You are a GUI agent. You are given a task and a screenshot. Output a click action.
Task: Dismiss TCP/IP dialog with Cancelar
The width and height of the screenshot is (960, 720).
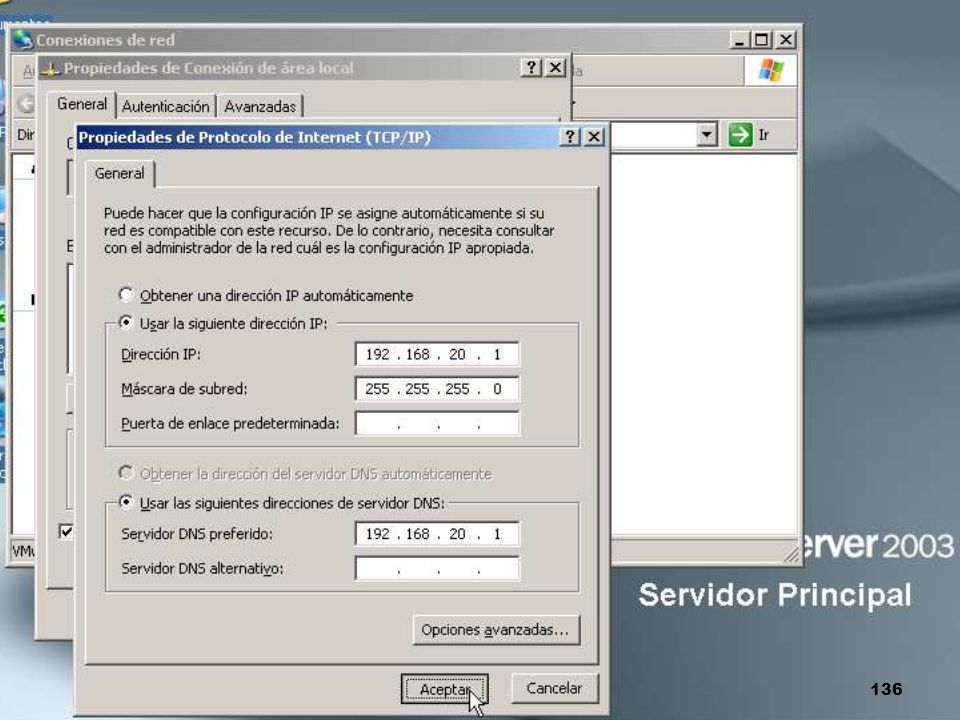pos(554,688)
